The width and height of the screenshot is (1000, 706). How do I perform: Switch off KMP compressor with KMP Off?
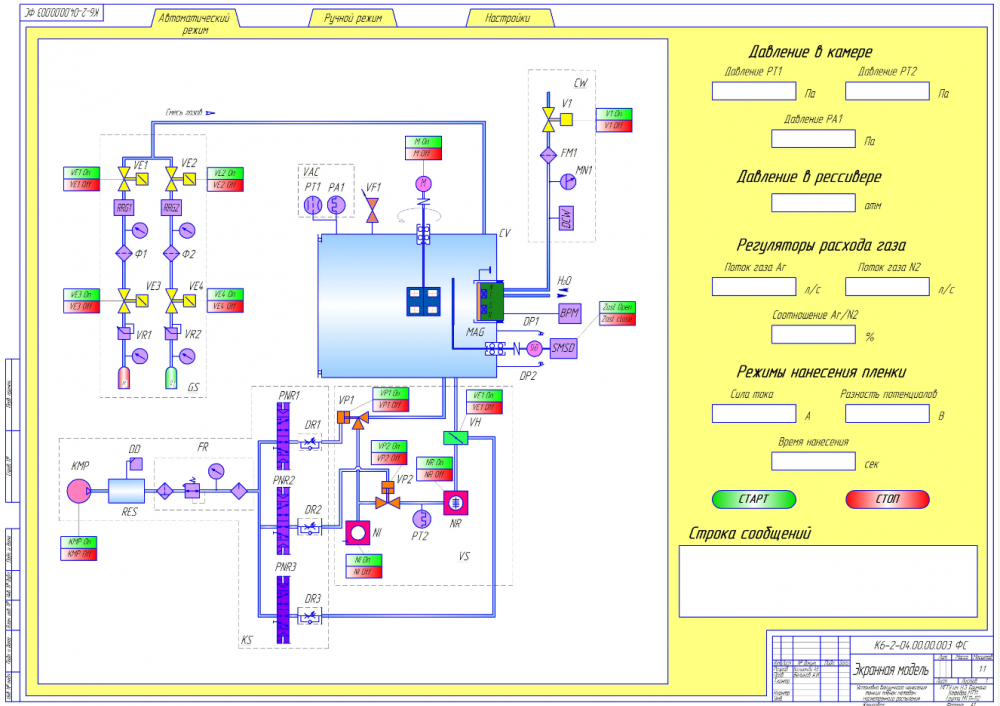[x=78, y=554]
